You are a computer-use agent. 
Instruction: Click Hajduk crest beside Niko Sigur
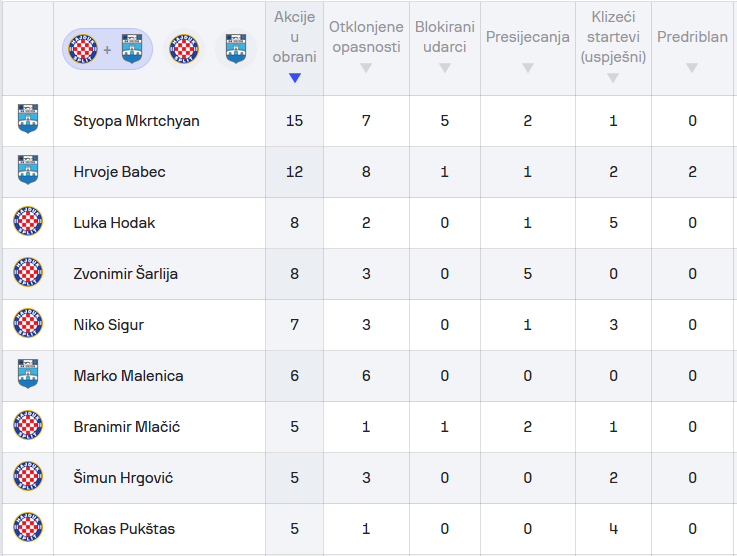pyautogui.click(x=27, y=325)
